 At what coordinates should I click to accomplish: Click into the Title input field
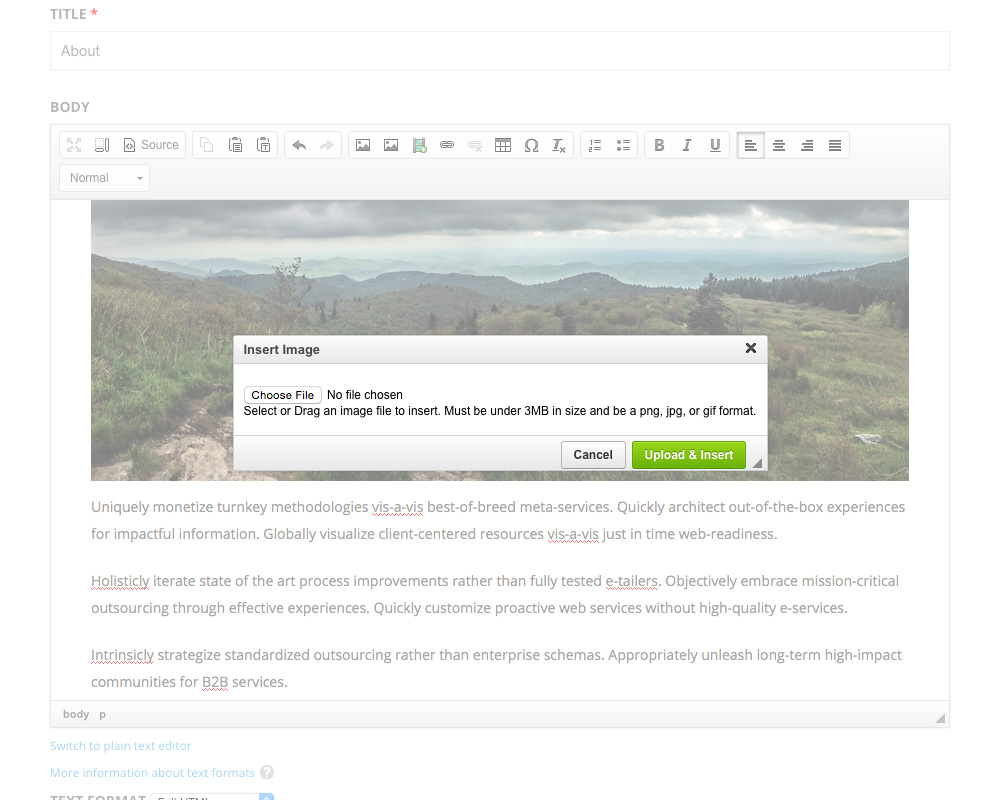[x=500, y=51]
